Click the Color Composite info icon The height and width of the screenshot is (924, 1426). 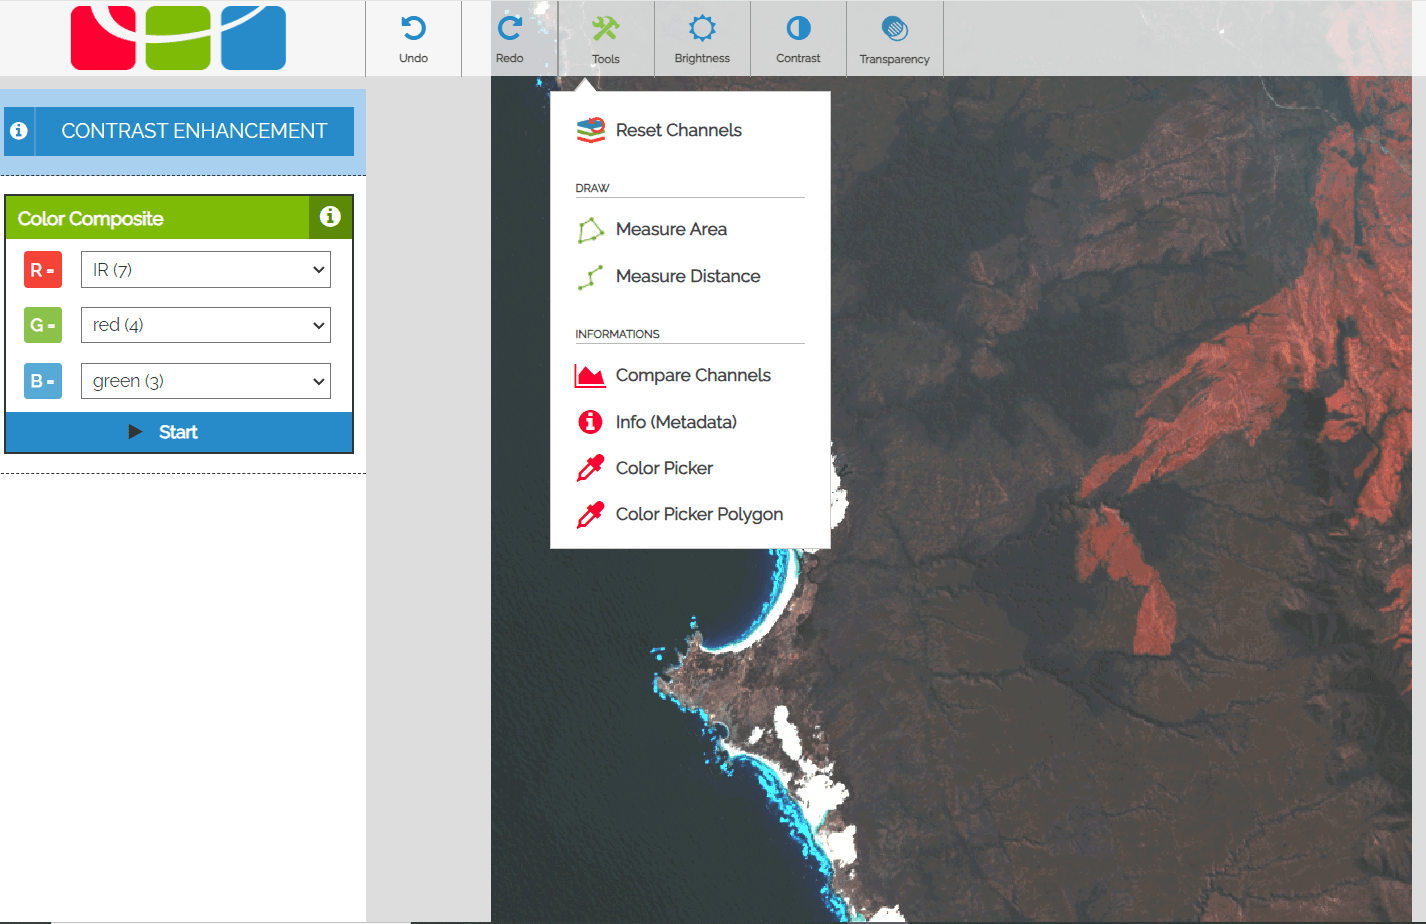tap(330, 217)
